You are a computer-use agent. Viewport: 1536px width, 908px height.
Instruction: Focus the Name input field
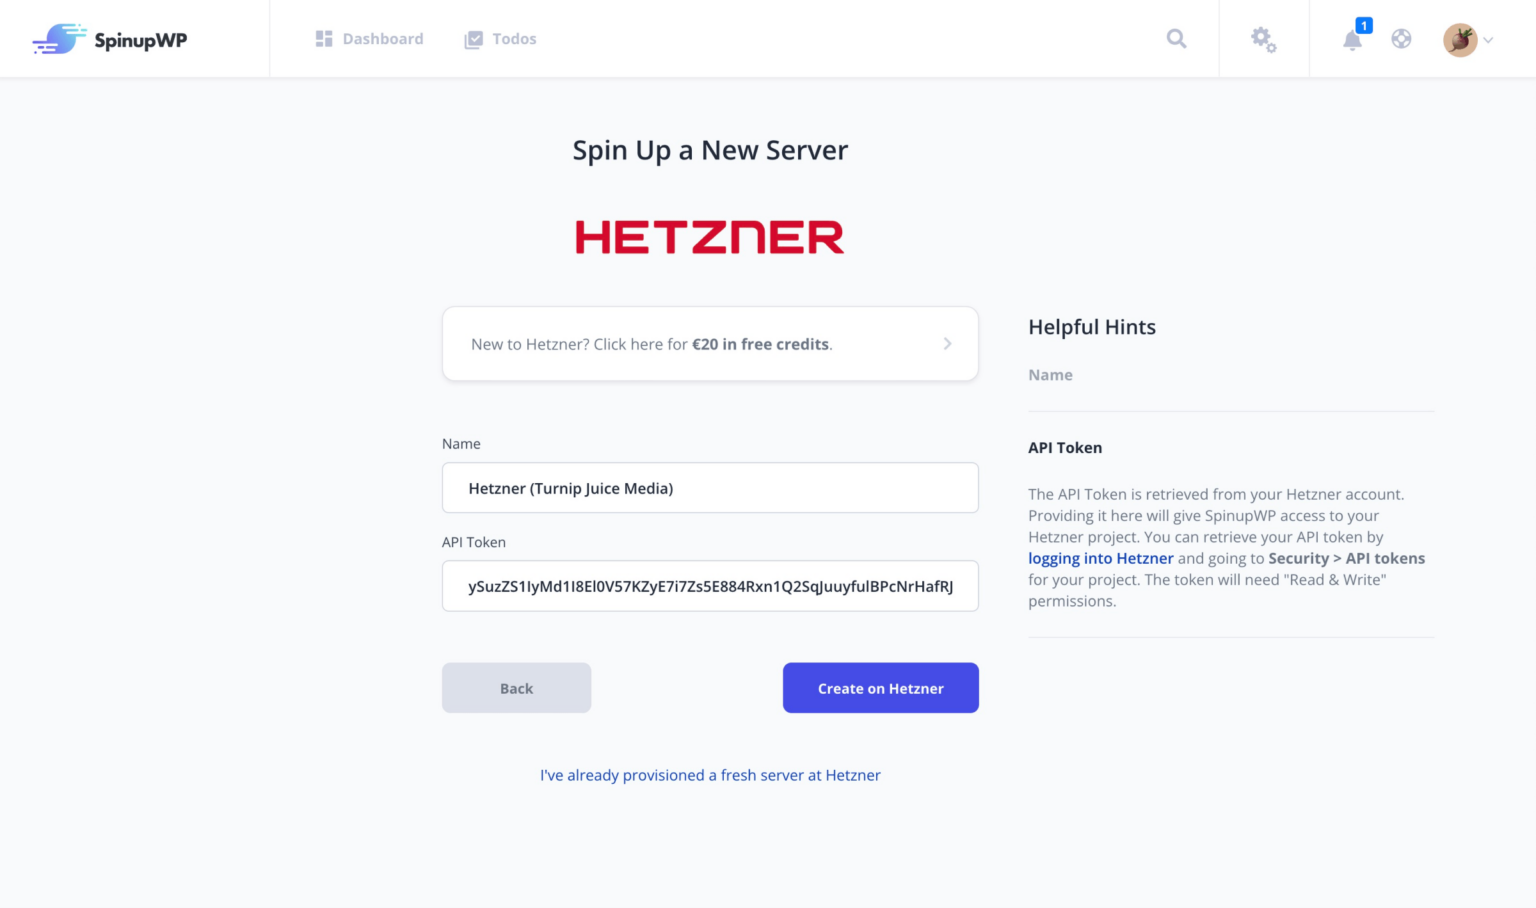[x=710, y=488]
